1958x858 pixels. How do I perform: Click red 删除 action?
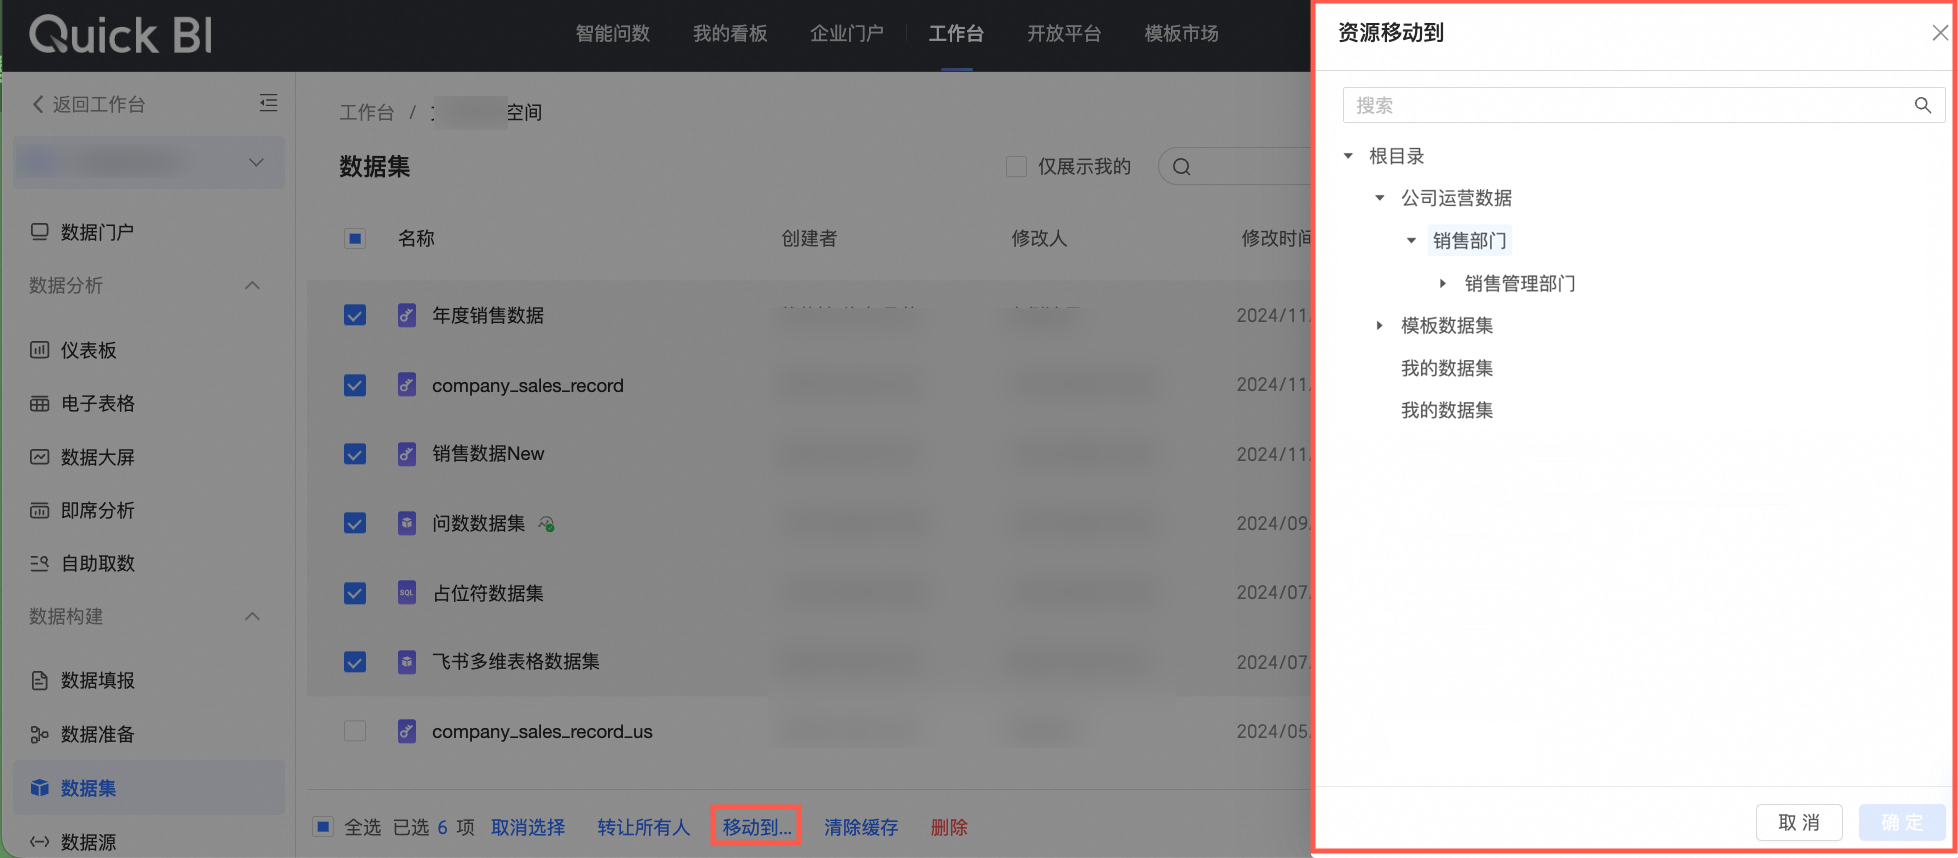coord(949,828)
